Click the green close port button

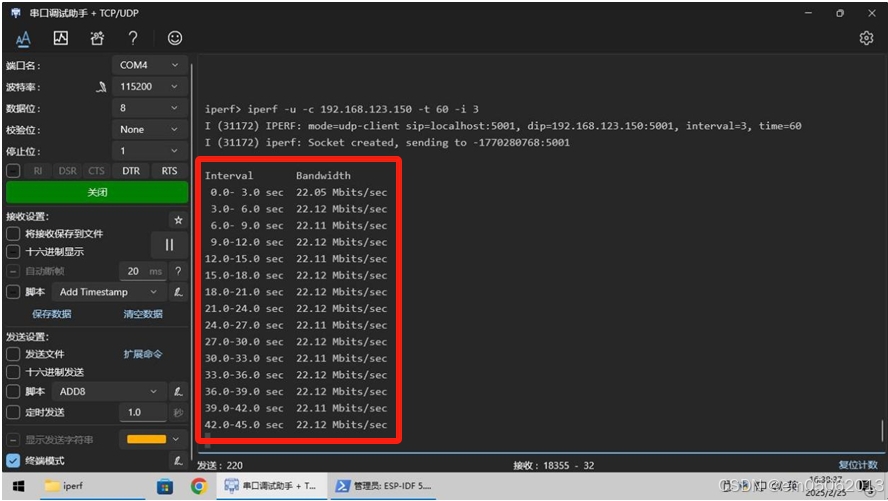point(97,192)
